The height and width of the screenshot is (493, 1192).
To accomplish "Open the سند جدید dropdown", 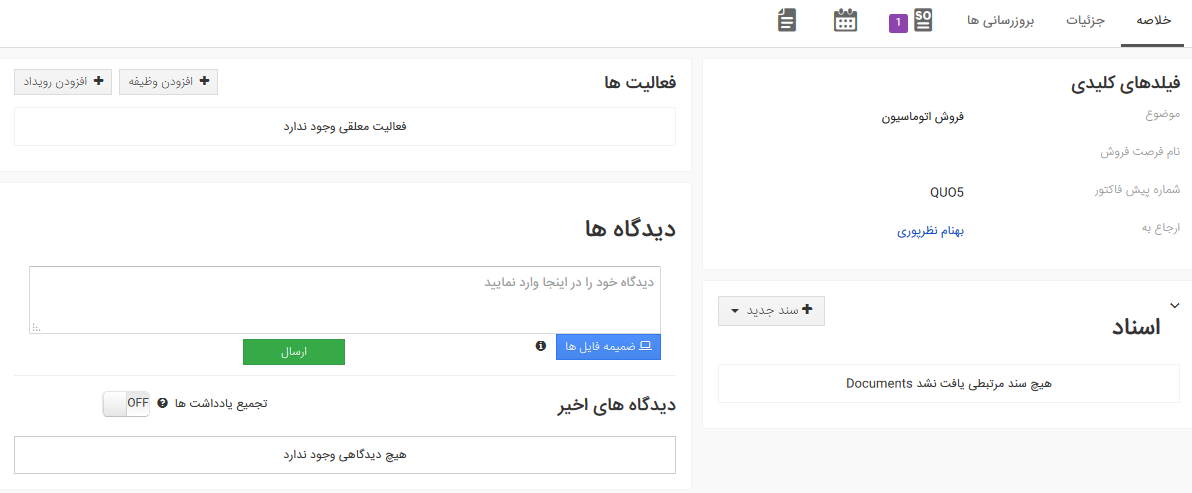I will pos(771,311).
